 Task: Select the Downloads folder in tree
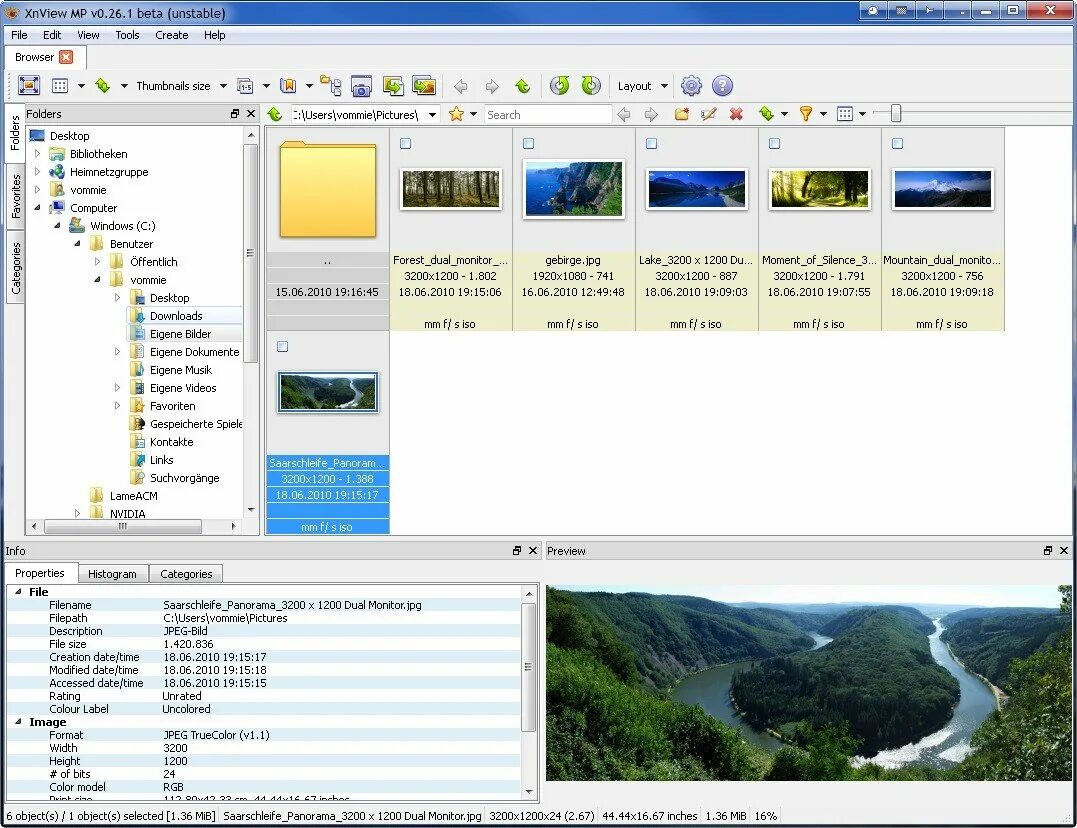[176, 316]
